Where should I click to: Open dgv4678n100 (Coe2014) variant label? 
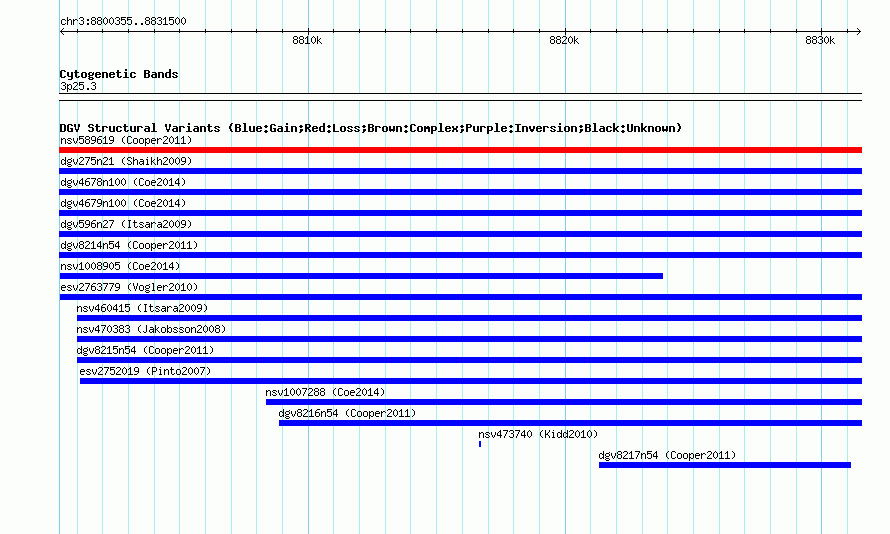tap(123, 182)
